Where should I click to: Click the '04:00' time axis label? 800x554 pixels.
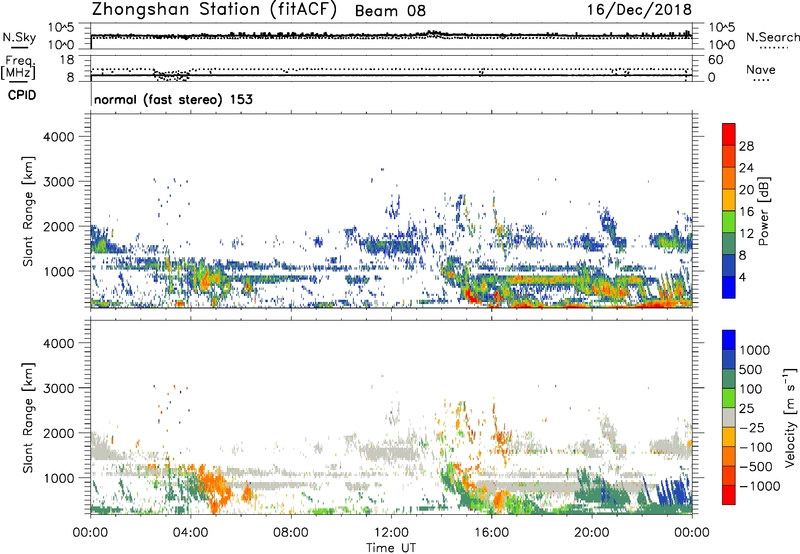click(x=191, y=533)
